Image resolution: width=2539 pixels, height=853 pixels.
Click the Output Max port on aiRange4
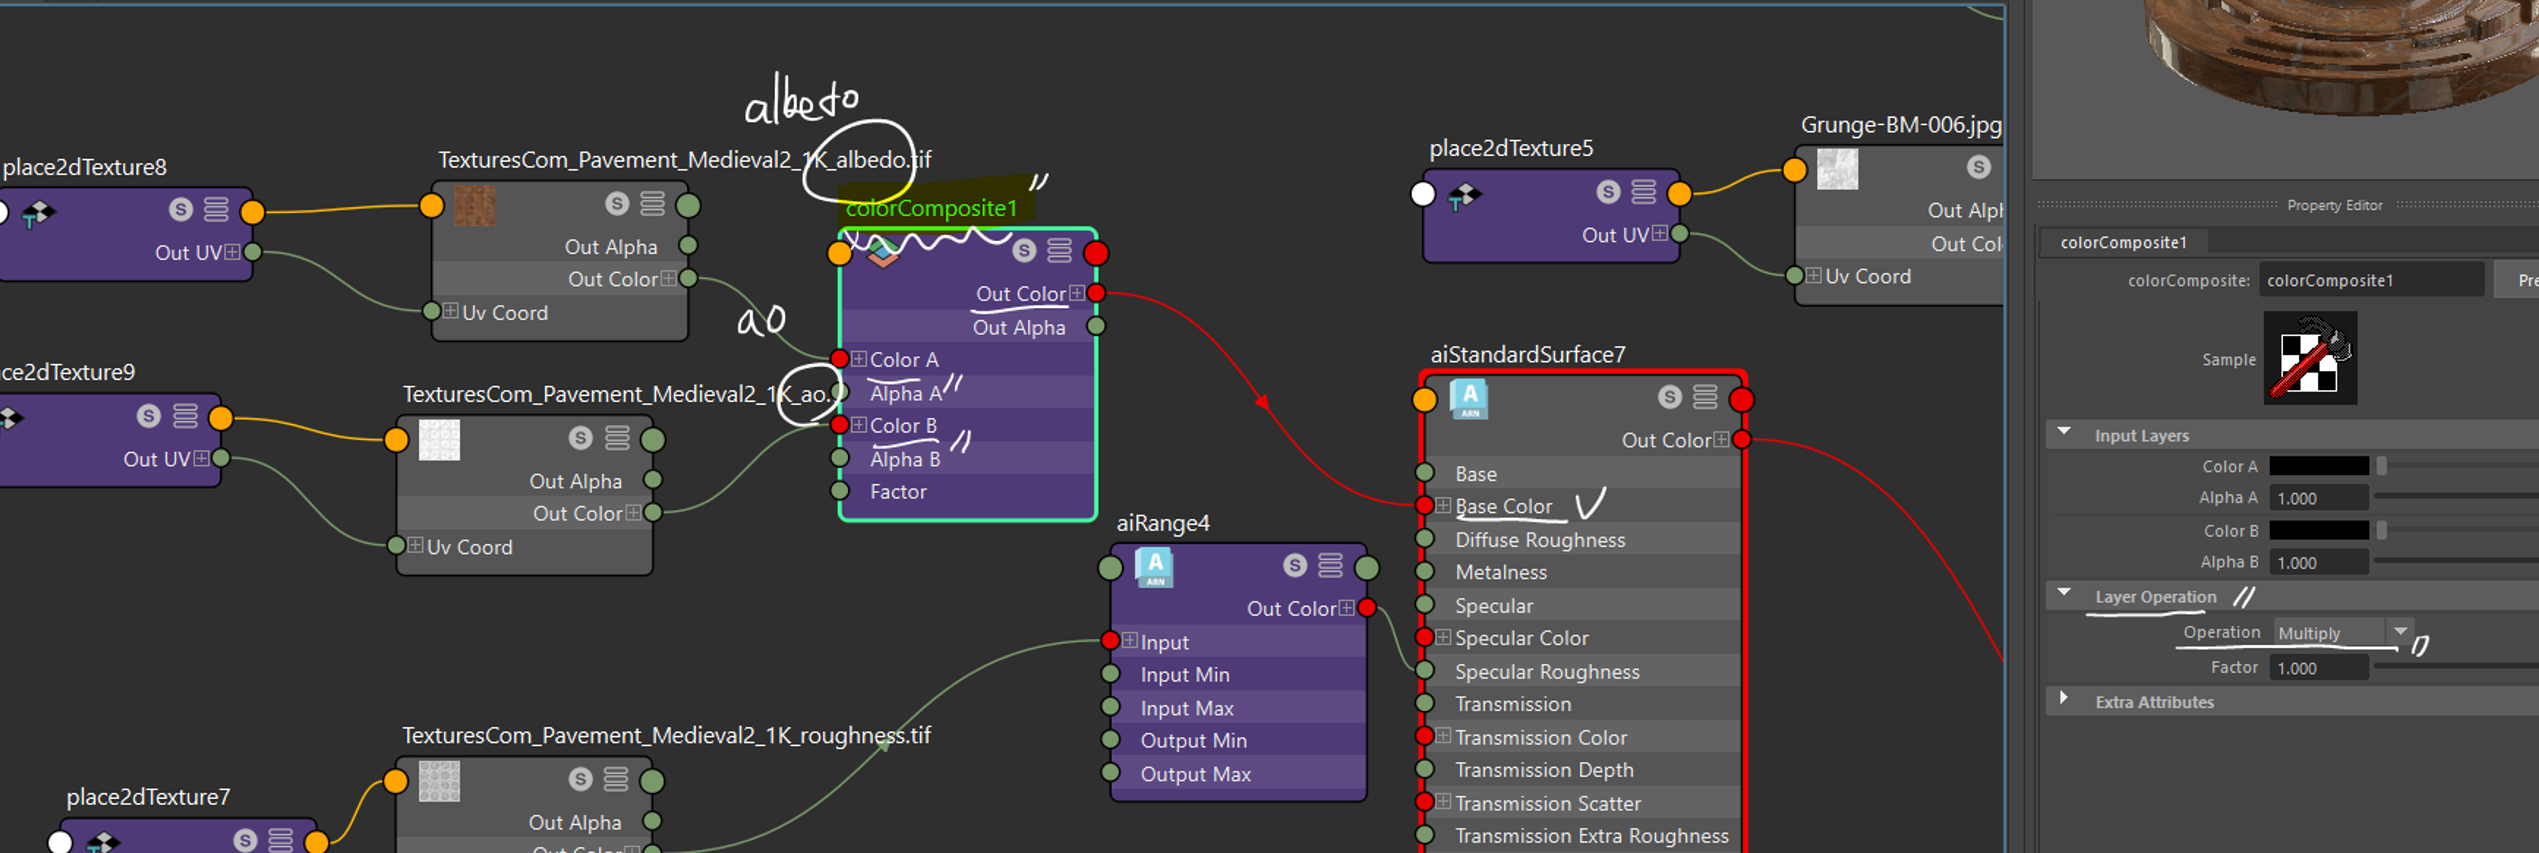tap(1110, 773)
